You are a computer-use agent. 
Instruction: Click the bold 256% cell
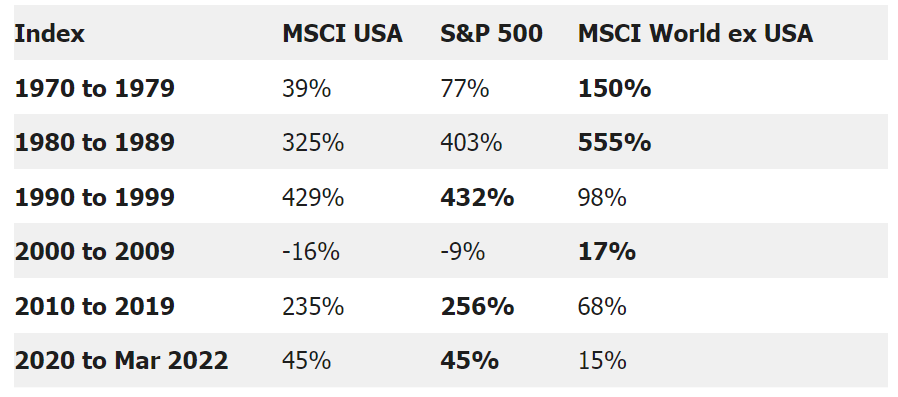click(x=477, y=306)
